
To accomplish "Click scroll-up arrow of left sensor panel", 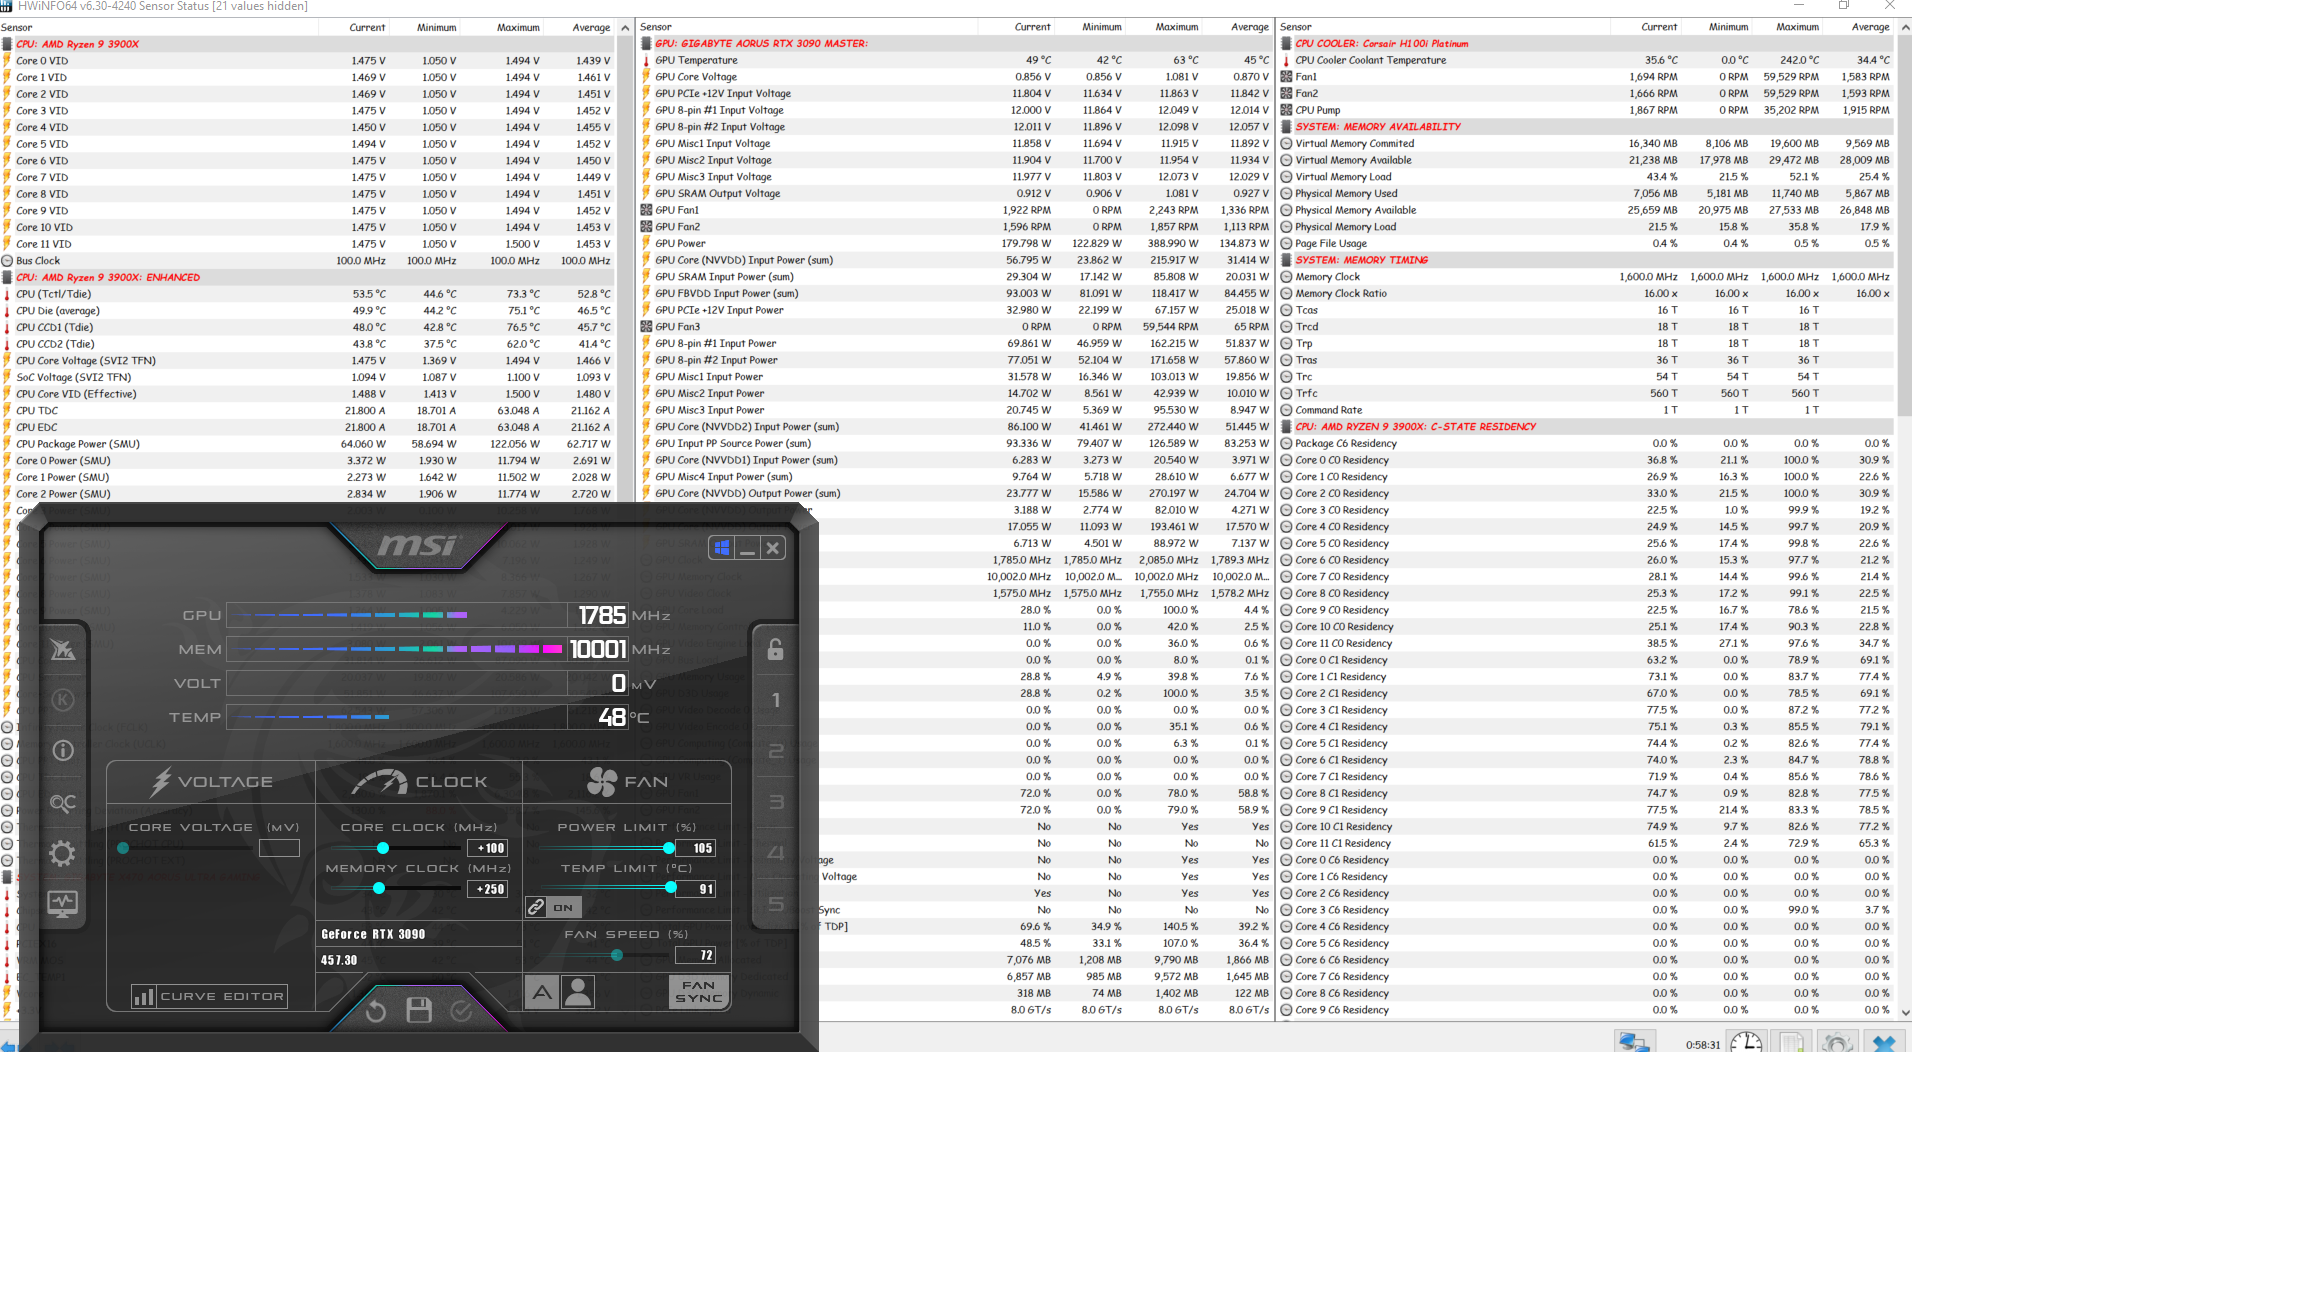I will click(625, 28).
